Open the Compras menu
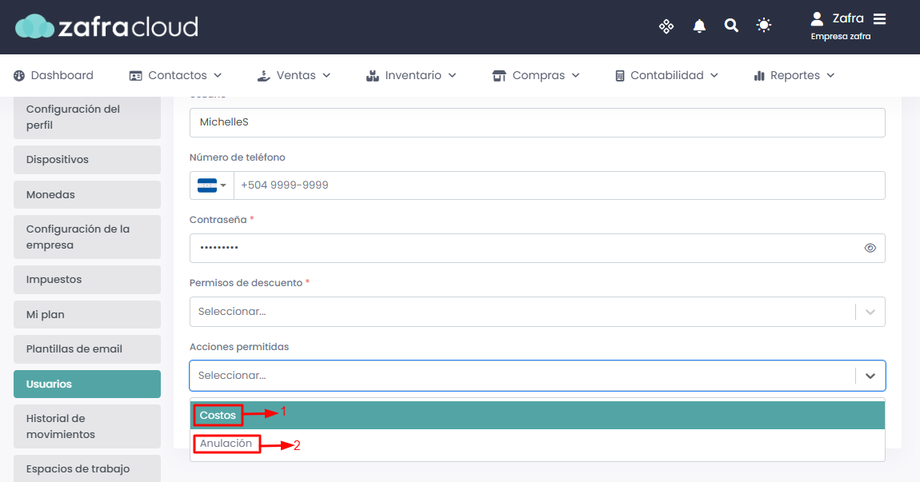This screenshot has width=920, height=482. click(536, 75)
